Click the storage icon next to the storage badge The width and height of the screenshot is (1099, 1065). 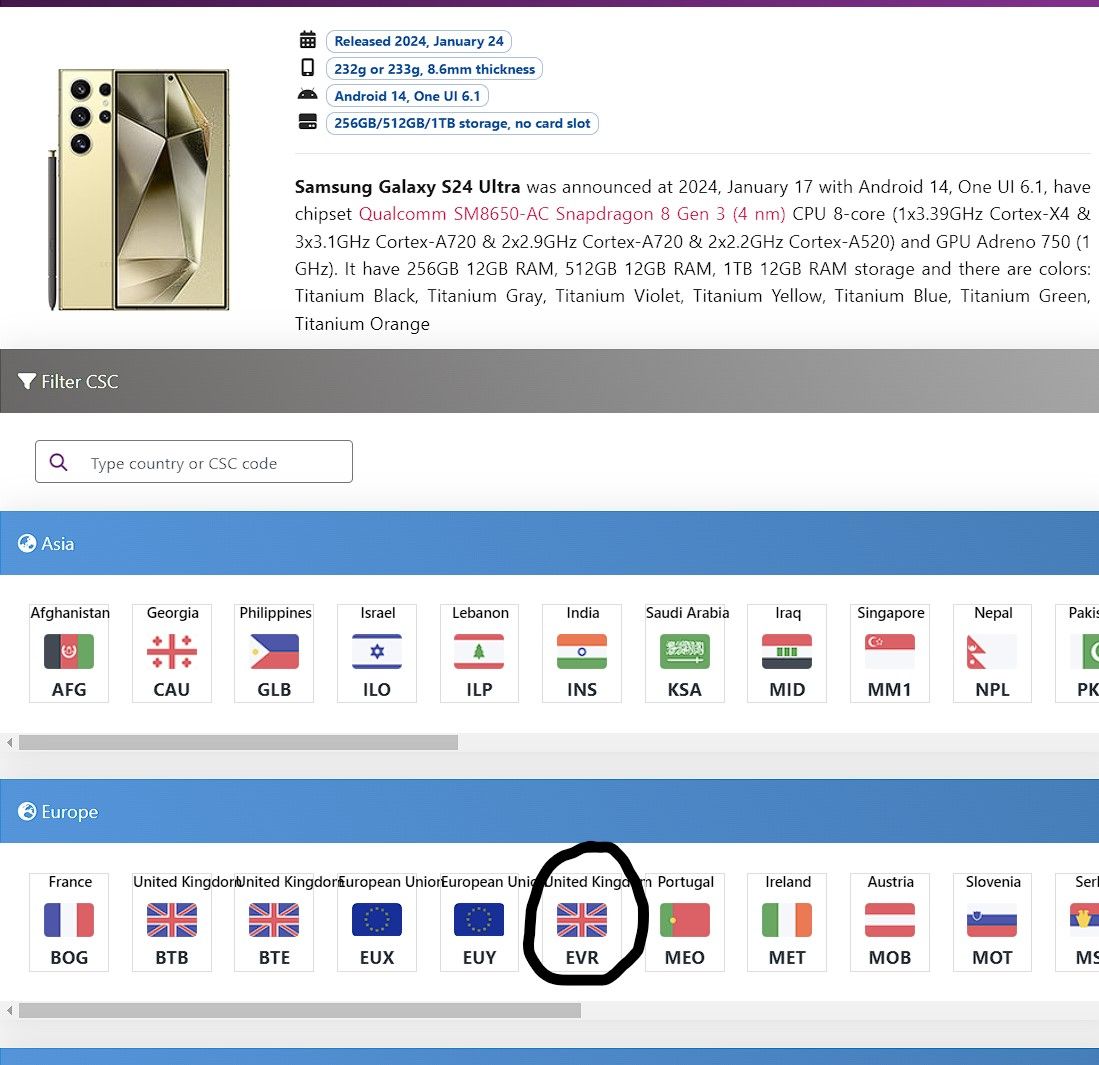(308, 121)
